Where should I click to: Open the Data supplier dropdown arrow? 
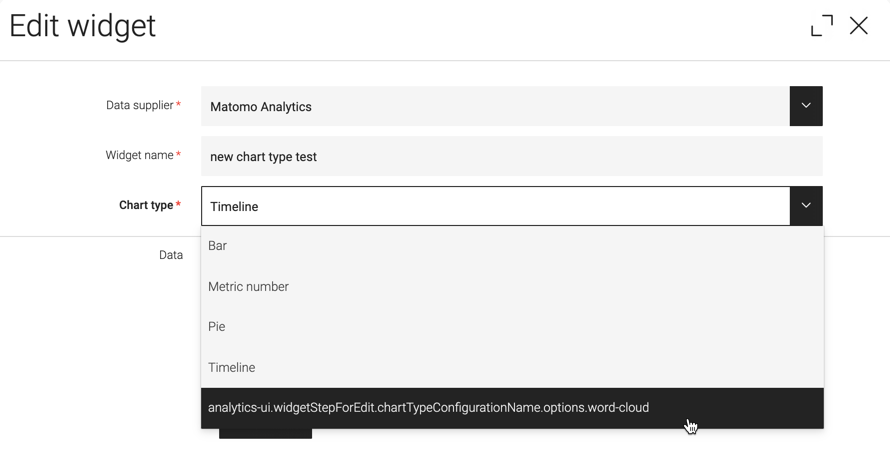pyautogui.click(x=806, y=106)
